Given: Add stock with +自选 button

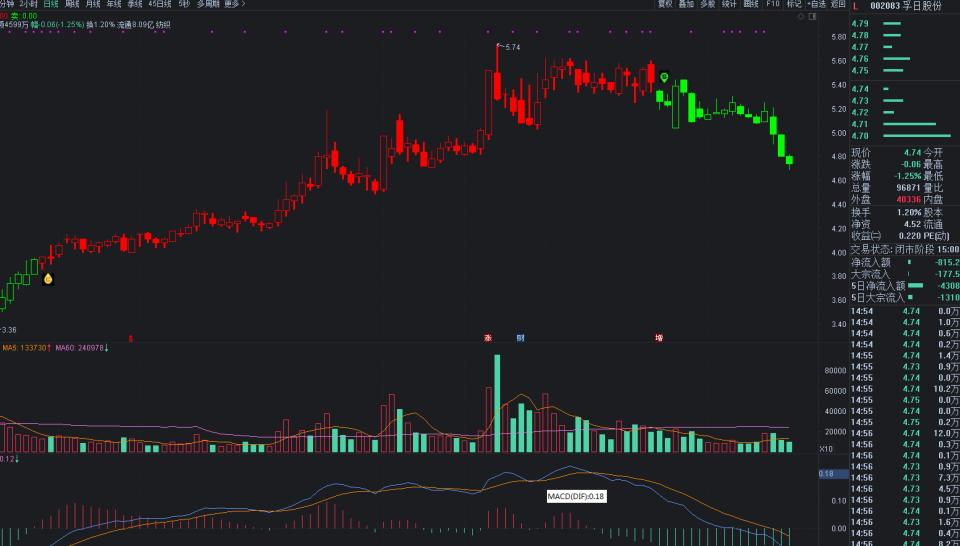Looking at the screenshot, I should 816,4.
